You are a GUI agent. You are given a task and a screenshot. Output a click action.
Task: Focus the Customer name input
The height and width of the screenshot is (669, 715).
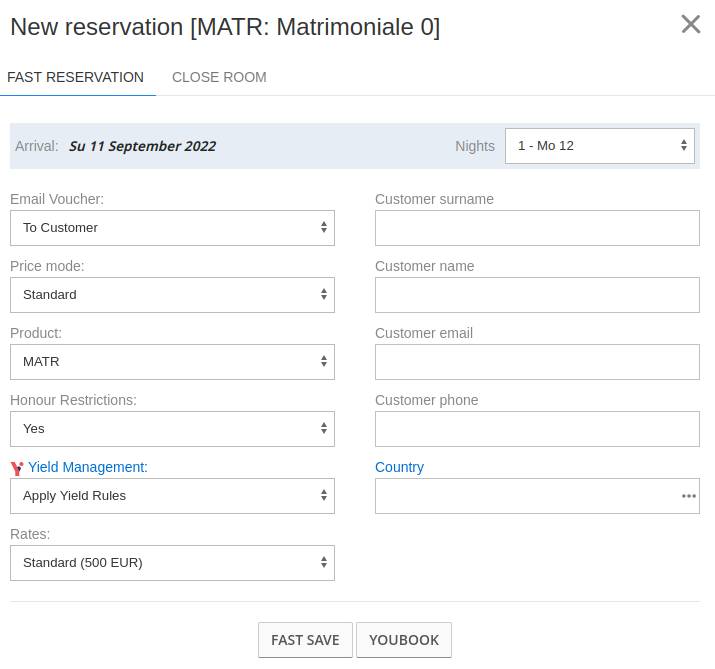click(x=537, y=295)
